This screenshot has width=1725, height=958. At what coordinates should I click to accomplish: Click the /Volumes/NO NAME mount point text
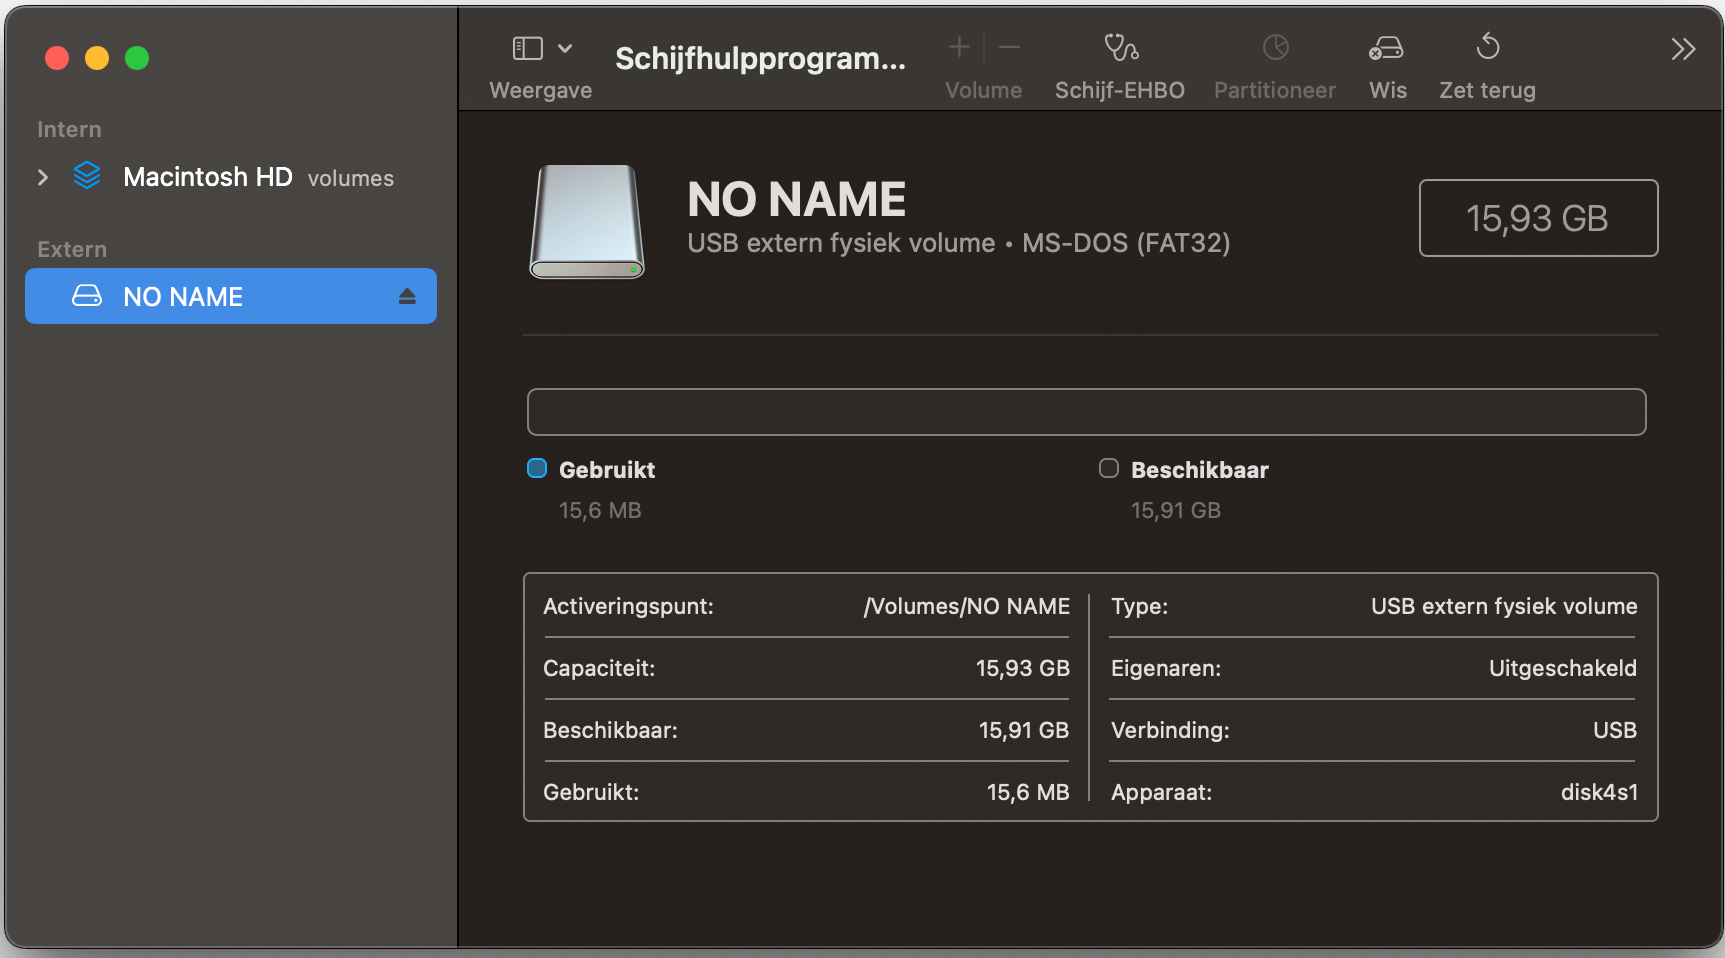(x=966, y=606)
